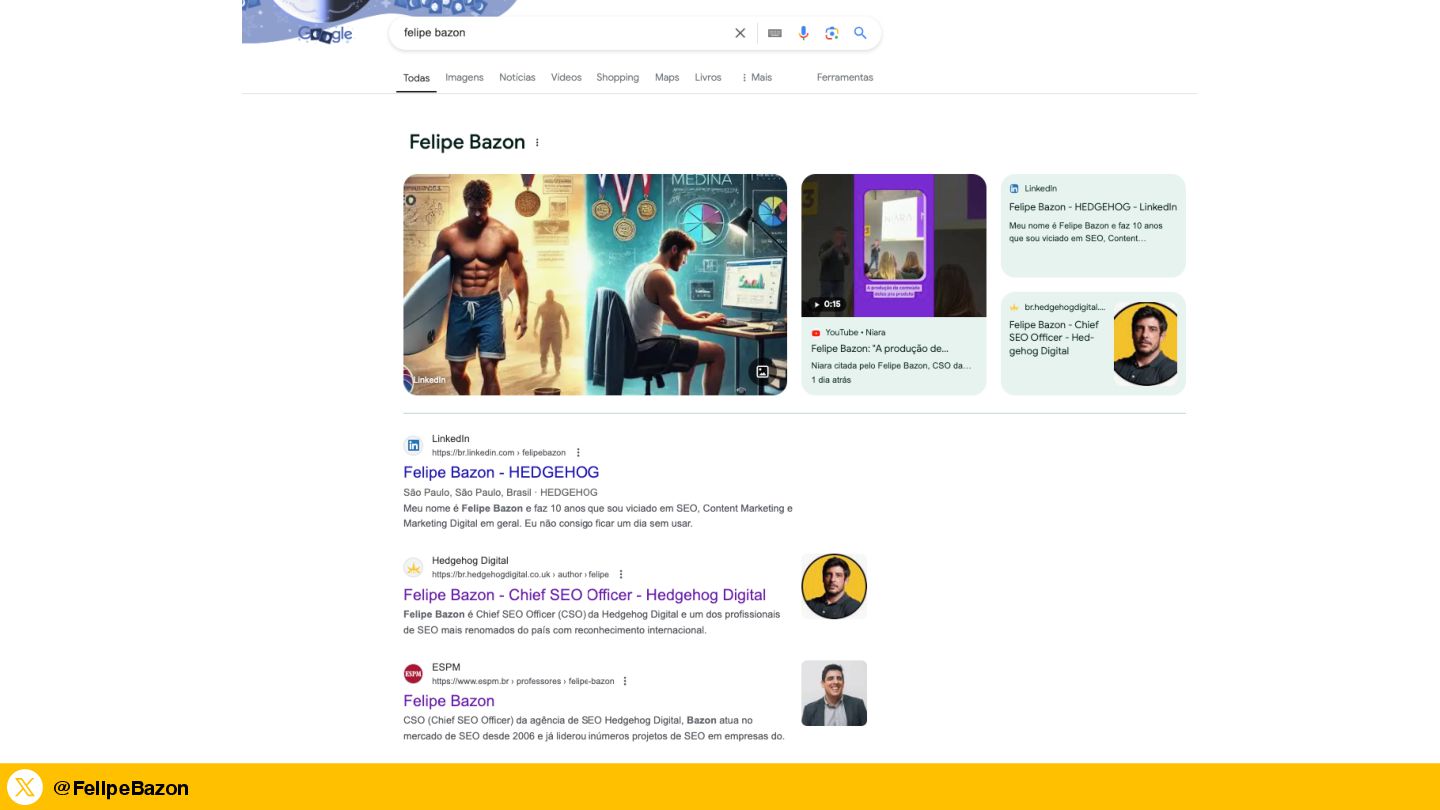Click the Google logo doodle
1440x810 pixels.
click(x=326, y=34)
